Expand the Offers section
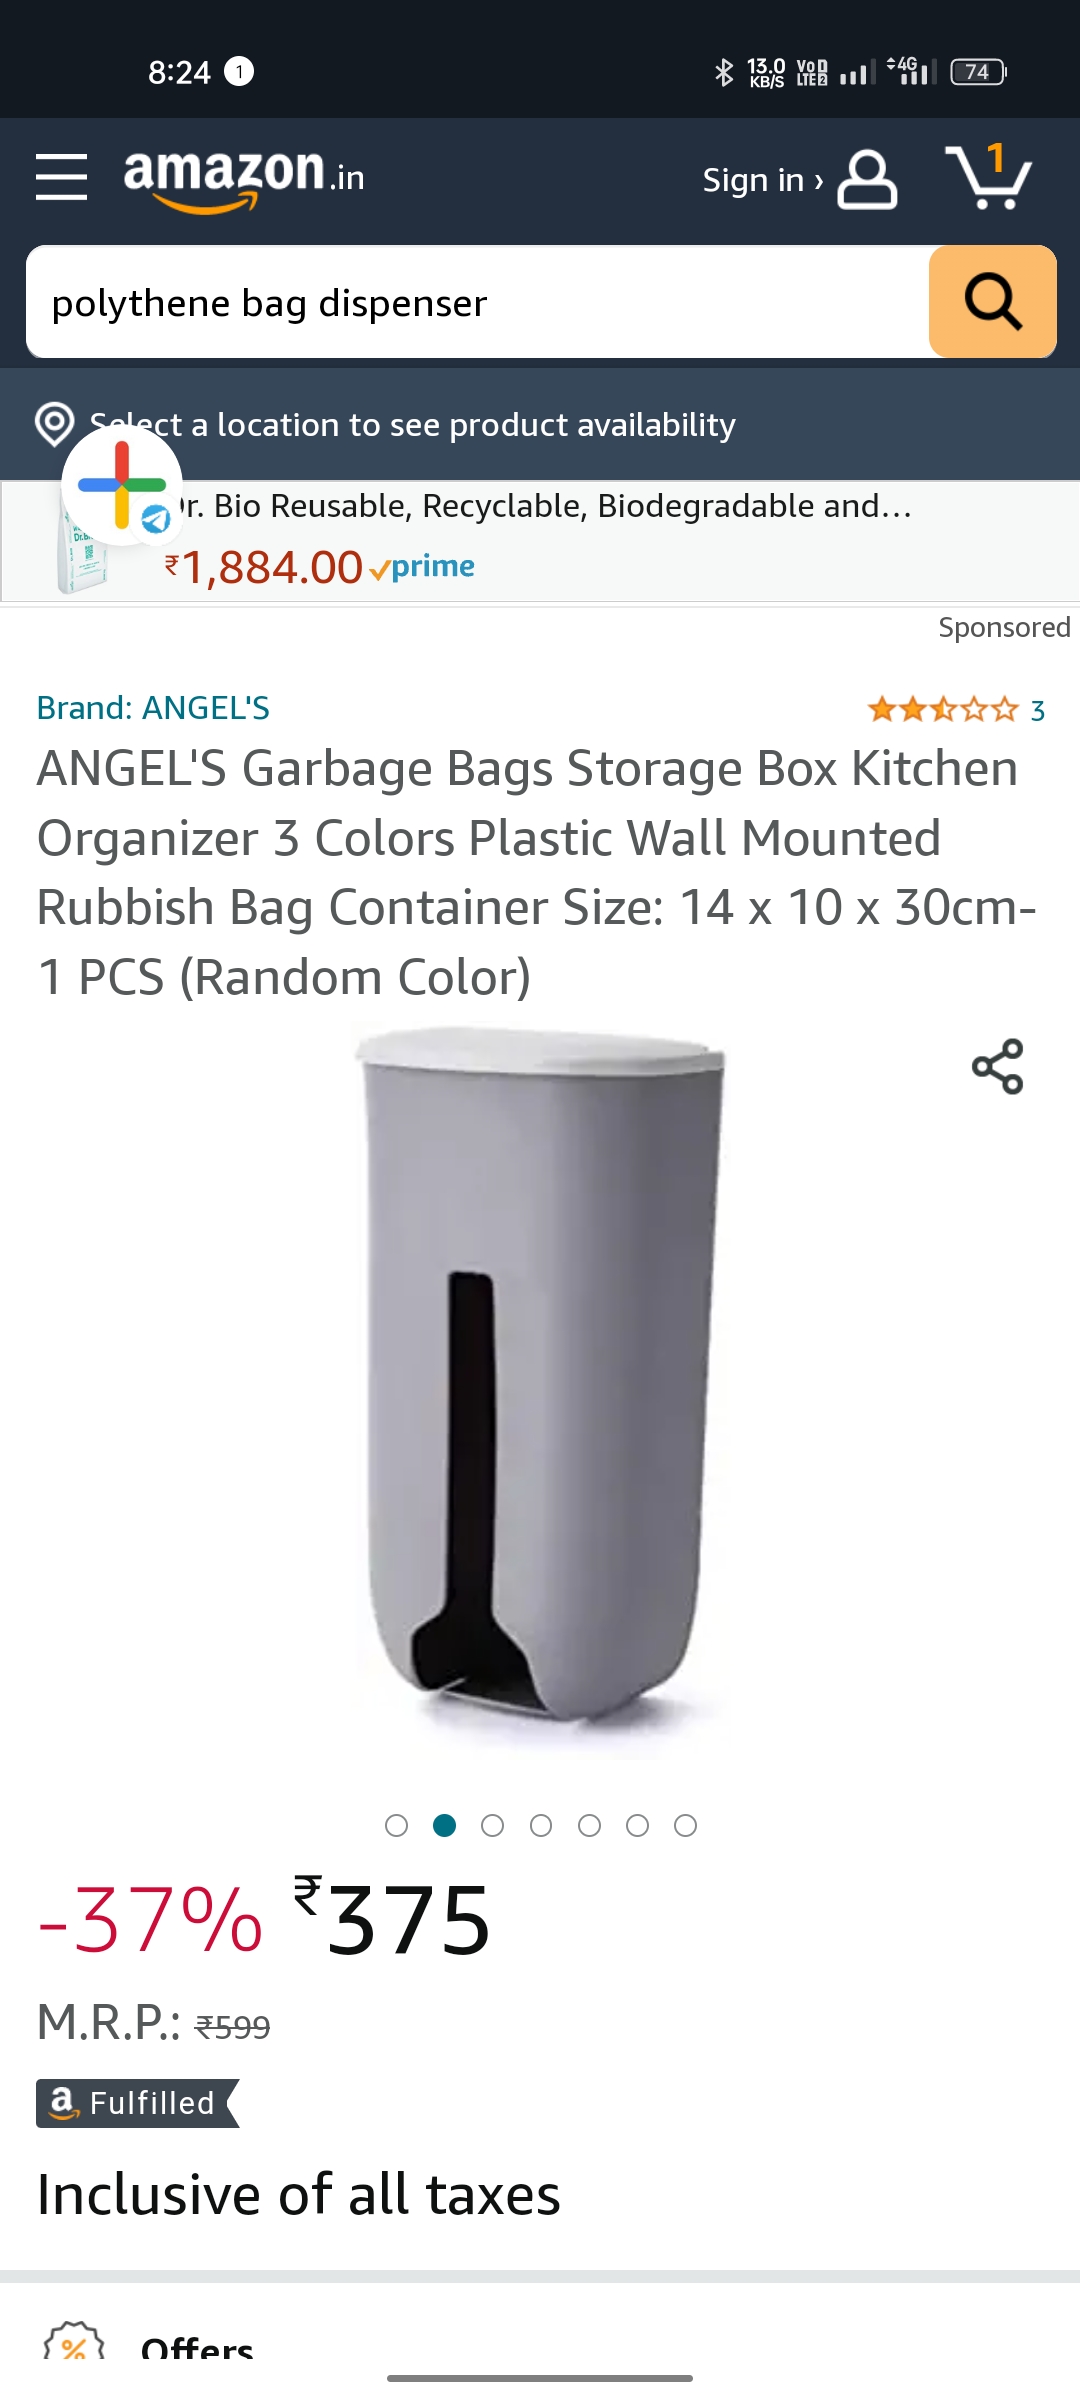The width and height of the screenshot is (1080, 2400). pos(197,2346)
